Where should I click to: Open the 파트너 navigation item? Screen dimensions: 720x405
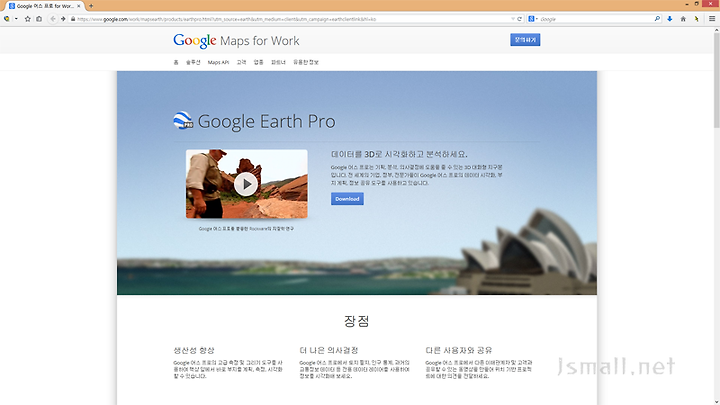pyautogui.click(x=278, y=62)
